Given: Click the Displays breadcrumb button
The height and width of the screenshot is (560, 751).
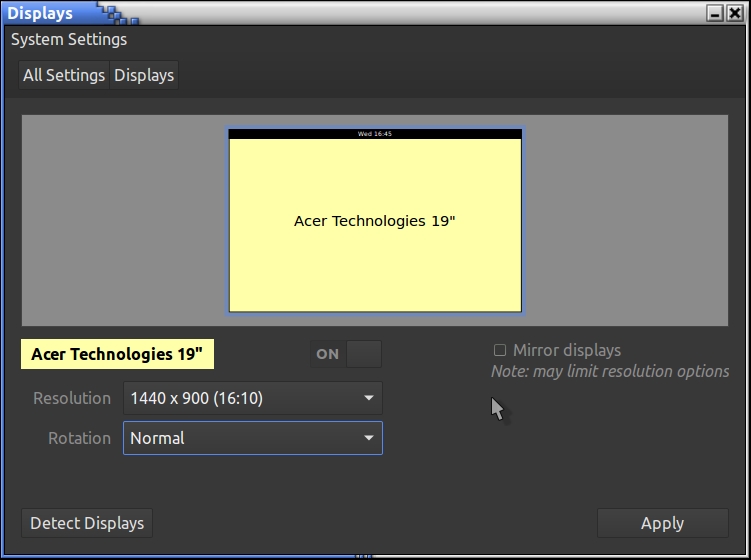Looking at the screenshot, I should [144, 75].
